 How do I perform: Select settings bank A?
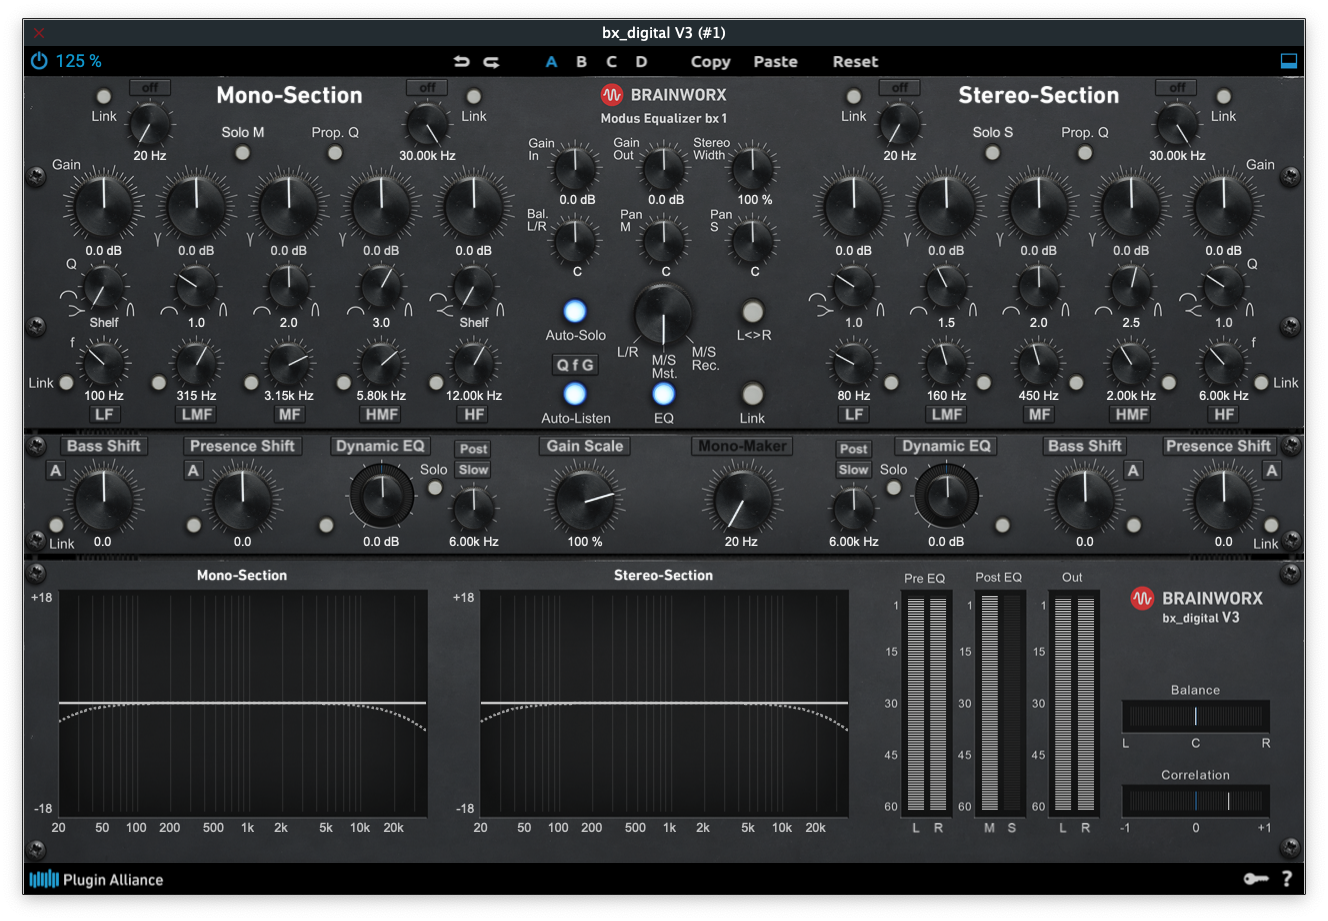[551, 61]
